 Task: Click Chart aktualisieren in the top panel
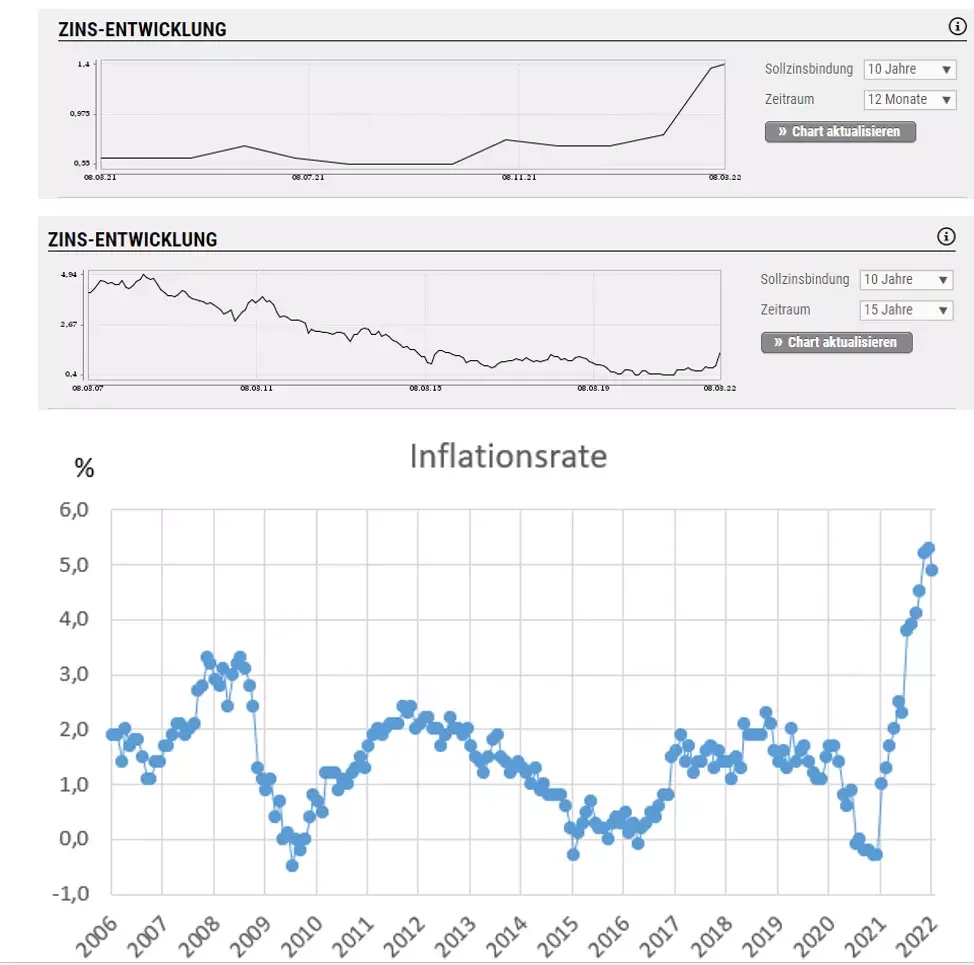[x=840, y=131]
